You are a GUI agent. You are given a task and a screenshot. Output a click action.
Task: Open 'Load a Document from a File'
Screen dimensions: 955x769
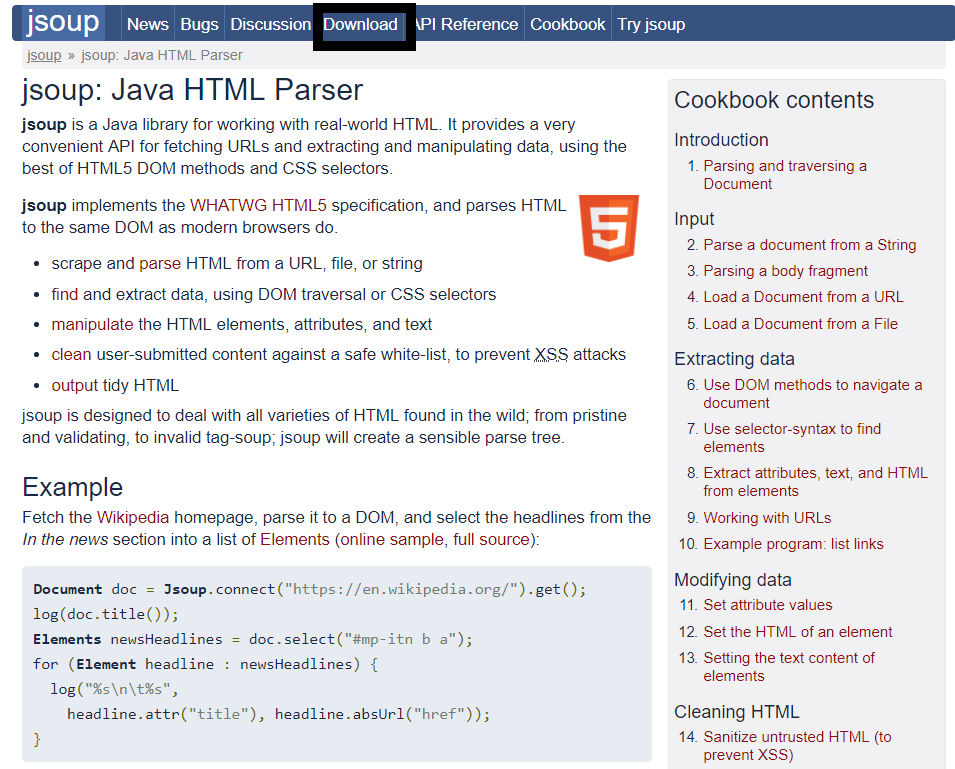point(801,324)
